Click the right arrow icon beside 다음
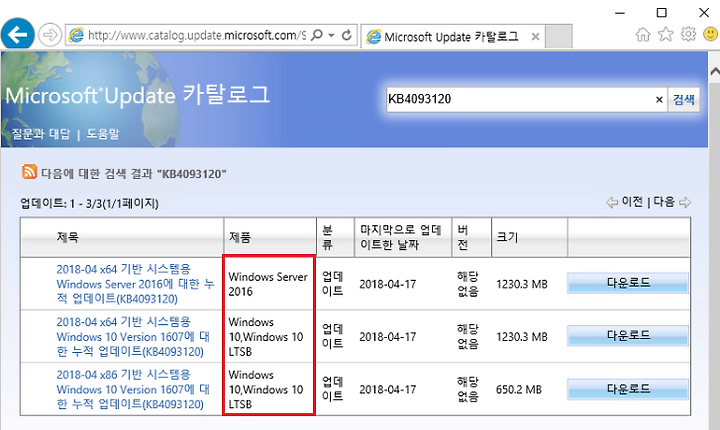Screen dimensions: 720x430 (x=685, y=202)
